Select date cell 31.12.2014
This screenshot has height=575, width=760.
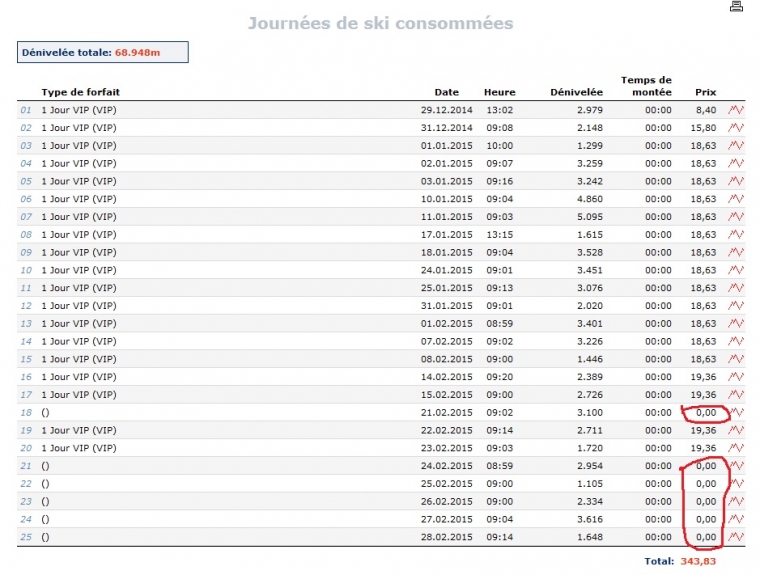[x=446, y=128]
